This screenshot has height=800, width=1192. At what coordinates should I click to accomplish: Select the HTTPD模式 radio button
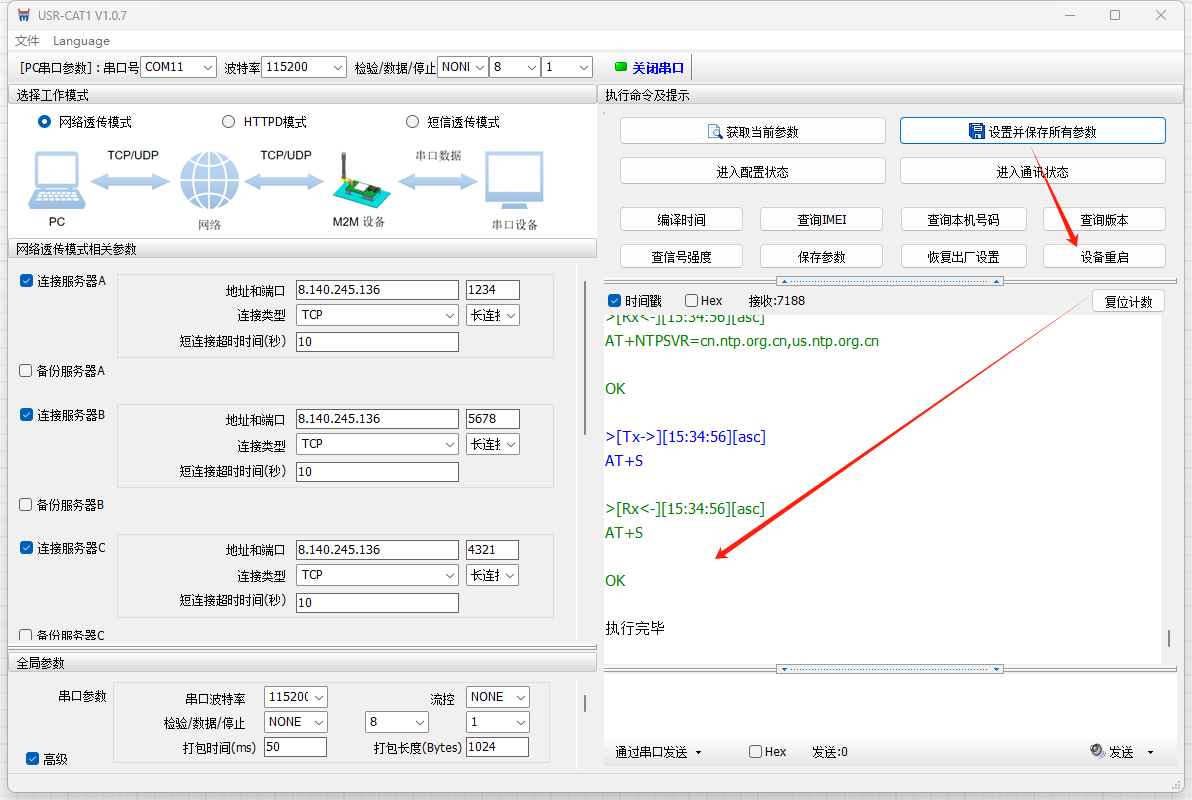click(229, 122)
